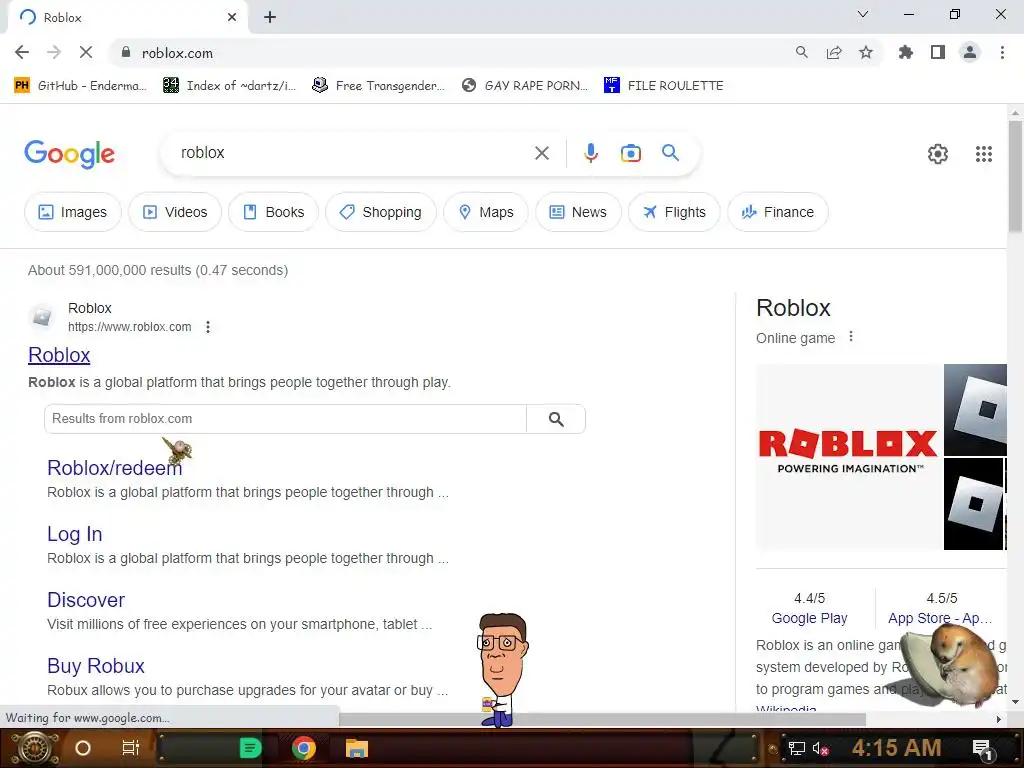Open Chrome three-dot menu
The width and height of the screenshot is (1024, 768).
click(x=1002, y=52)
